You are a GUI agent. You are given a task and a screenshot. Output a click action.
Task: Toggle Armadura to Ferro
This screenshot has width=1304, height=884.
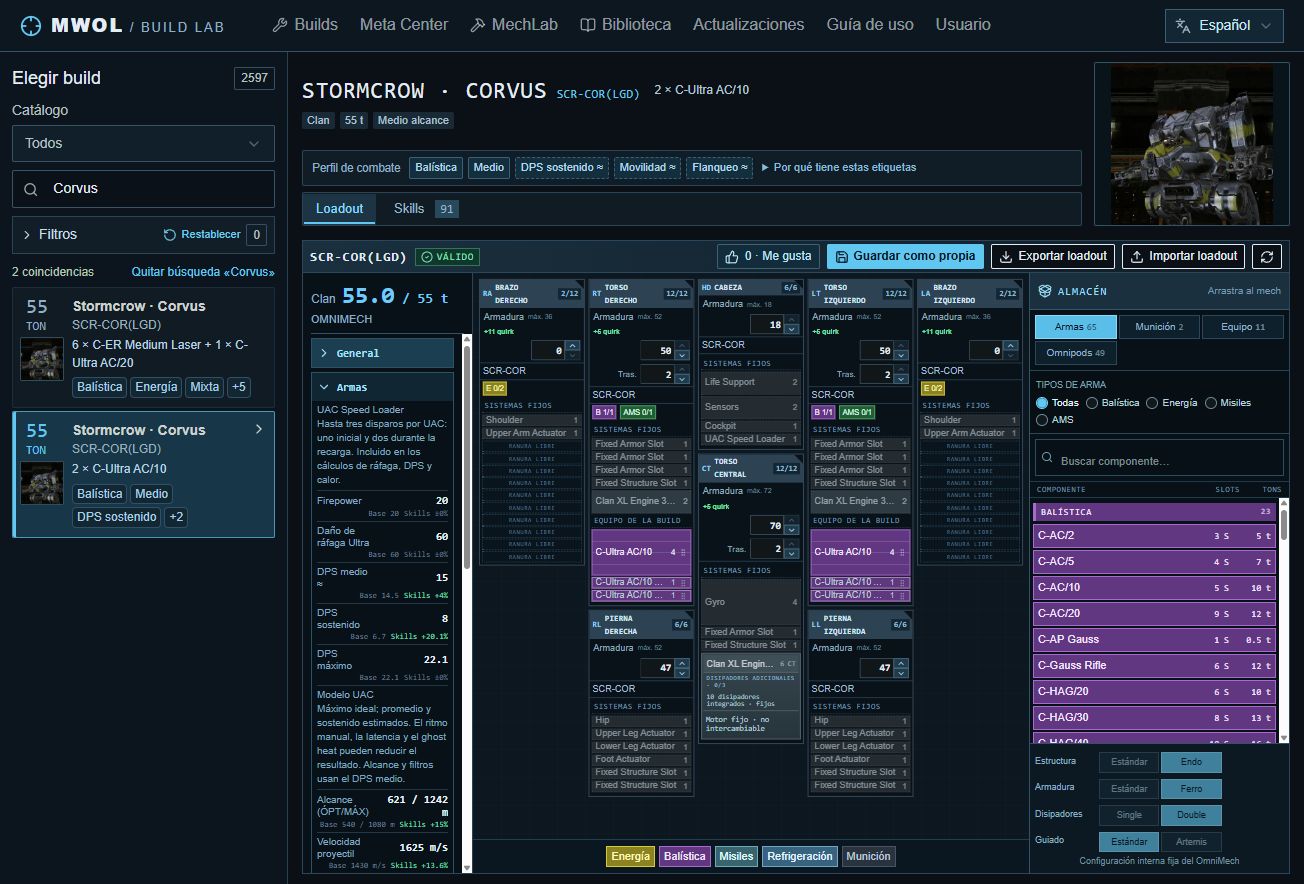click(x=1191, y=789)
